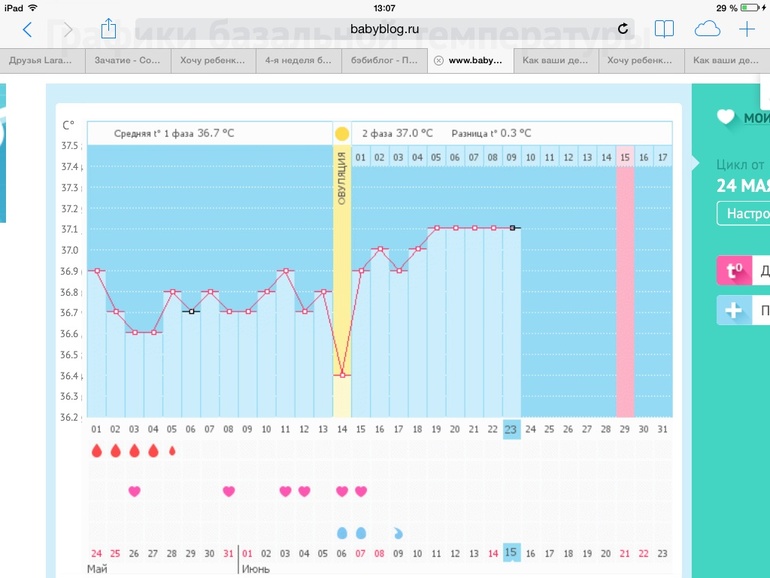Close the active www.baby... tab

pyautogui.click(x=438, y=60)
